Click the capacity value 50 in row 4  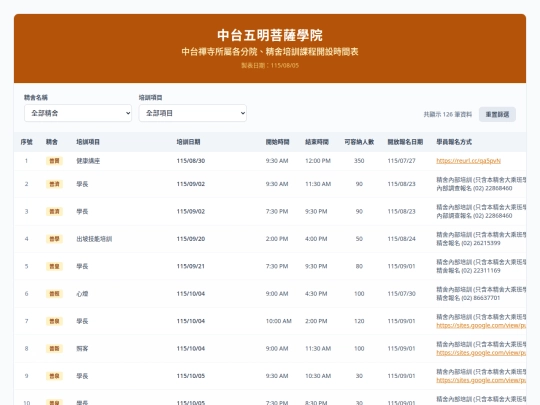click(x=359, y=239)
